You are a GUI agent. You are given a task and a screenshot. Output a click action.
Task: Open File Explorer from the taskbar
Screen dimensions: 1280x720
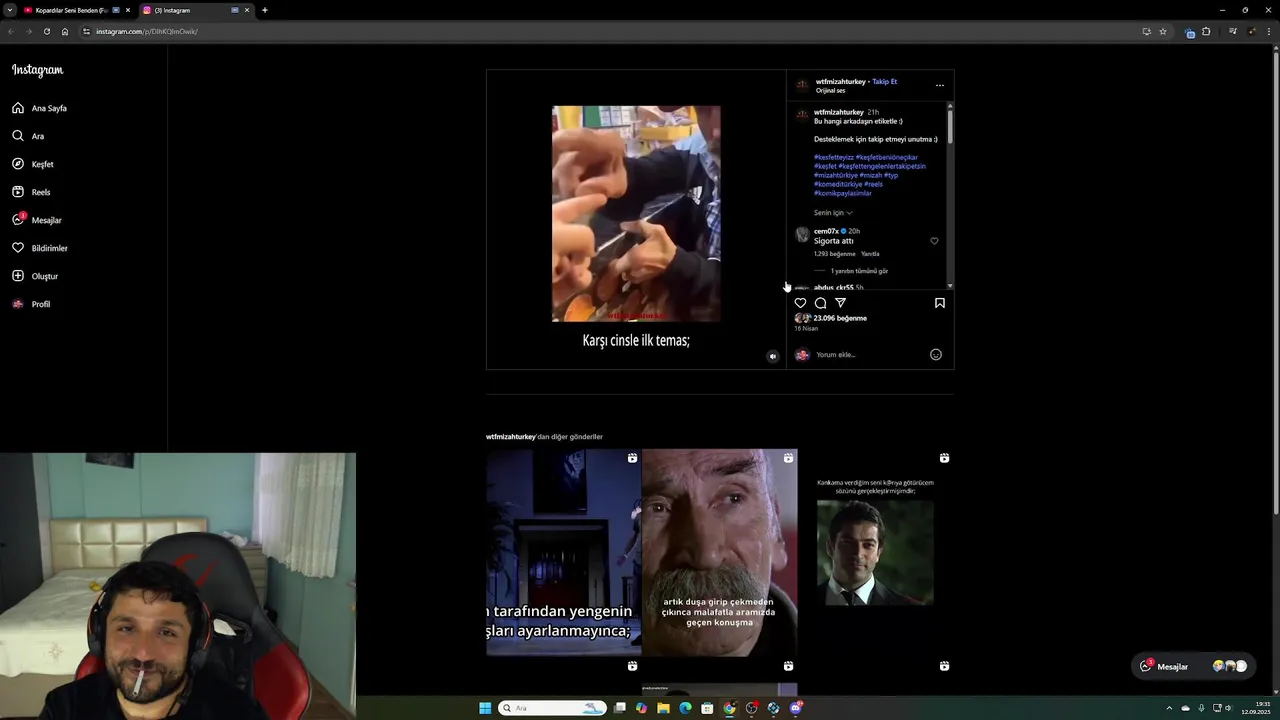pyautogui.click(x=663, y=708)
